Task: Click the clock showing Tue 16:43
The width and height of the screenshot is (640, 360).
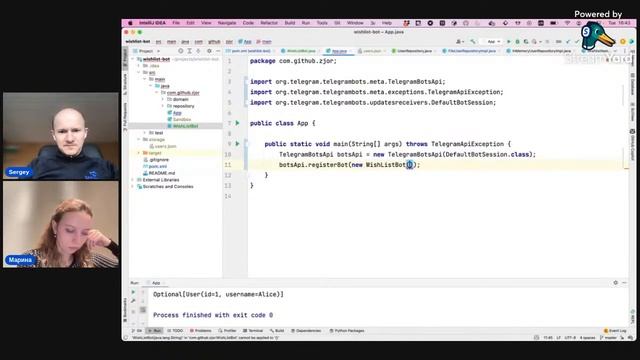Action: pyautogui.click(x=619, y=23)
